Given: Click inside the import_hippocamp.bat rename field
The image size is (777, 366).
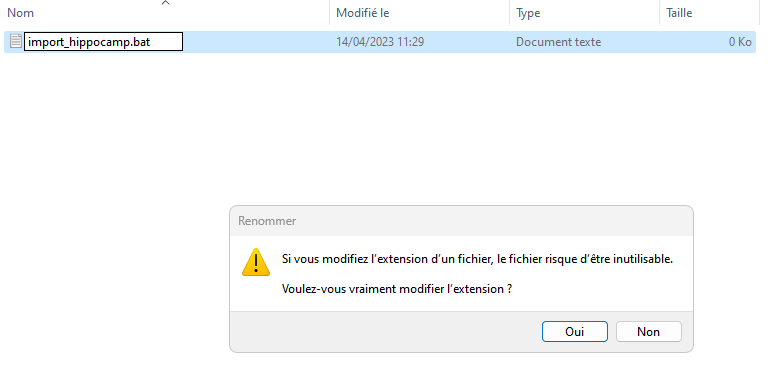Looking at the screenshot, I should 104,42.
